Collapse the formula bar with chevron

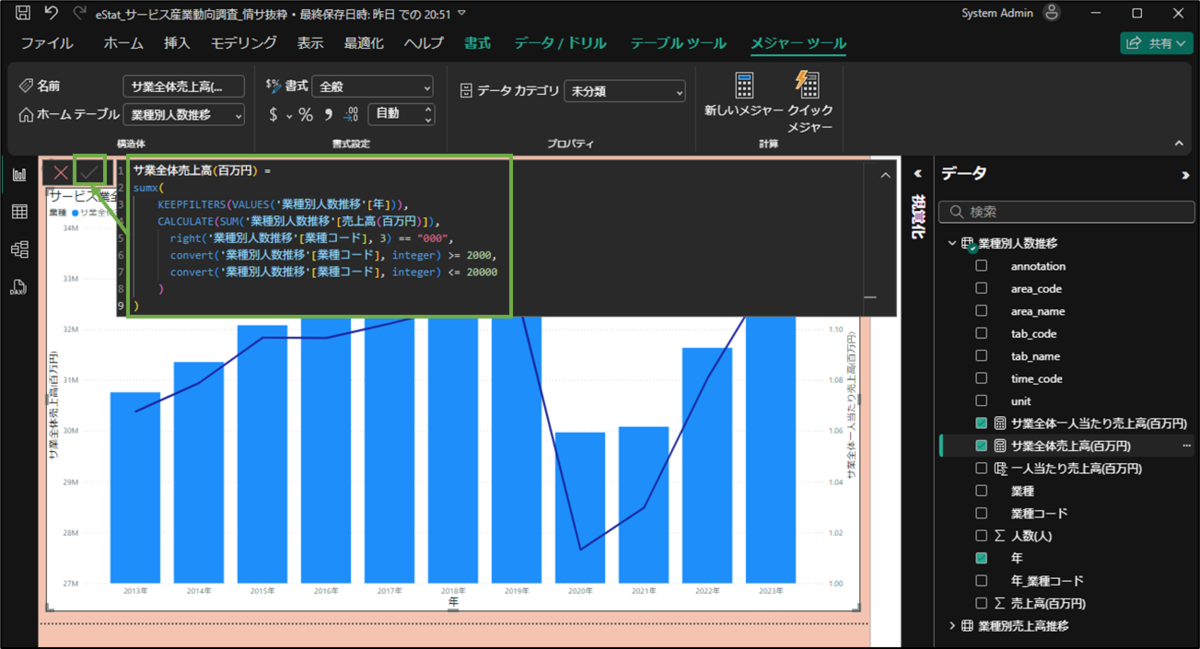coord(885,175)
